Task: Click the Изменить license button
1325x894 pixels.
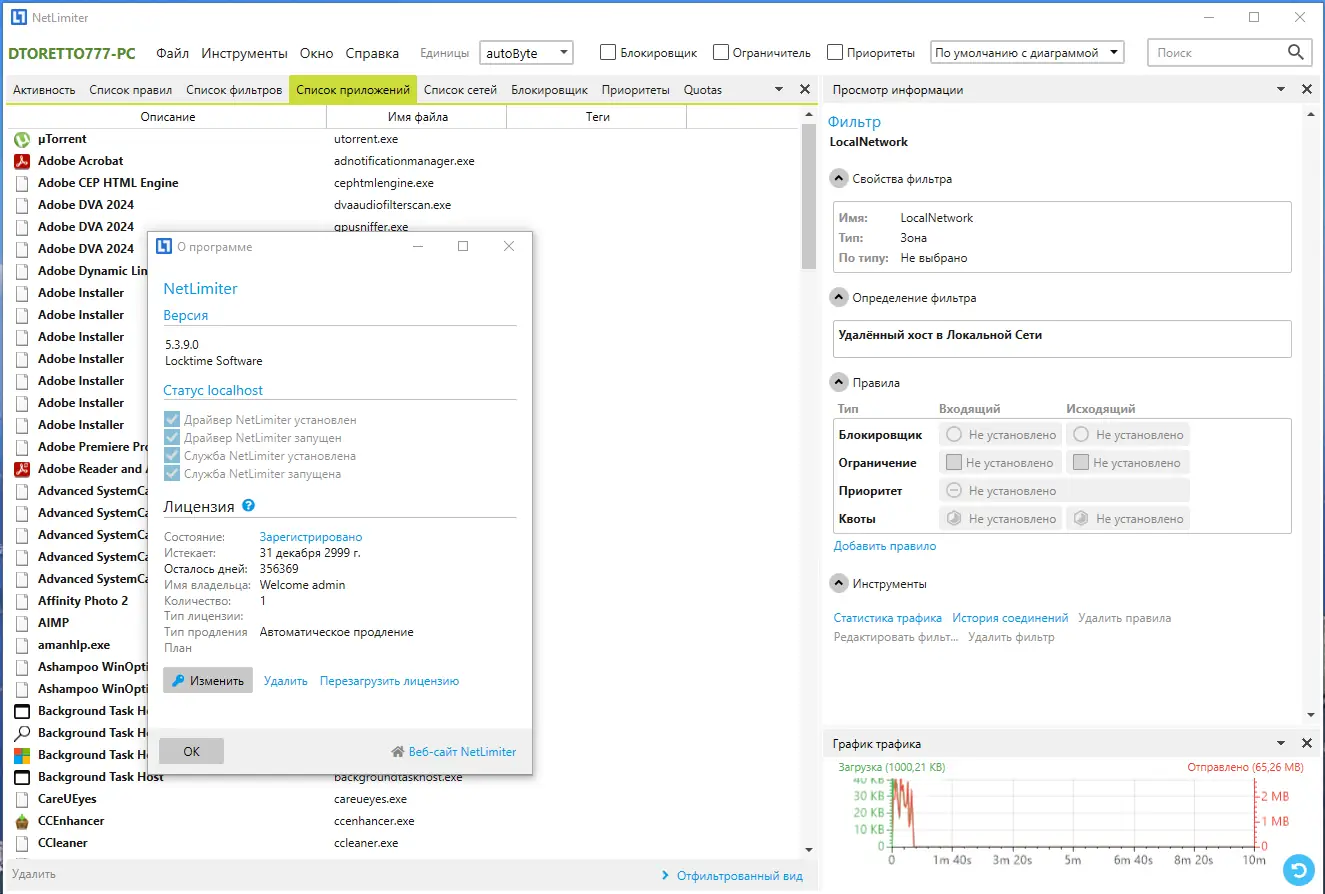Action: (x=208, y=681)
